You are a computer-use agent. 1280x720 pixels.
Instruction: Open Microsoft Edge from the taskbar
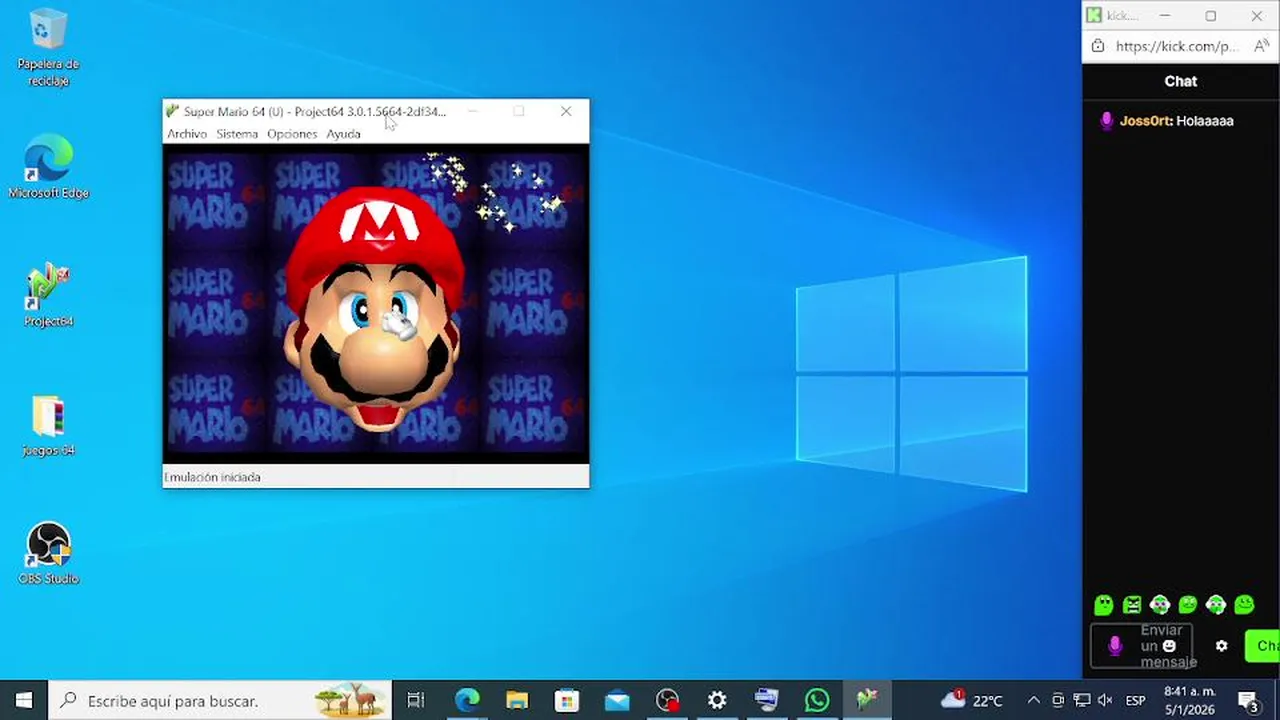click(467, 700)
